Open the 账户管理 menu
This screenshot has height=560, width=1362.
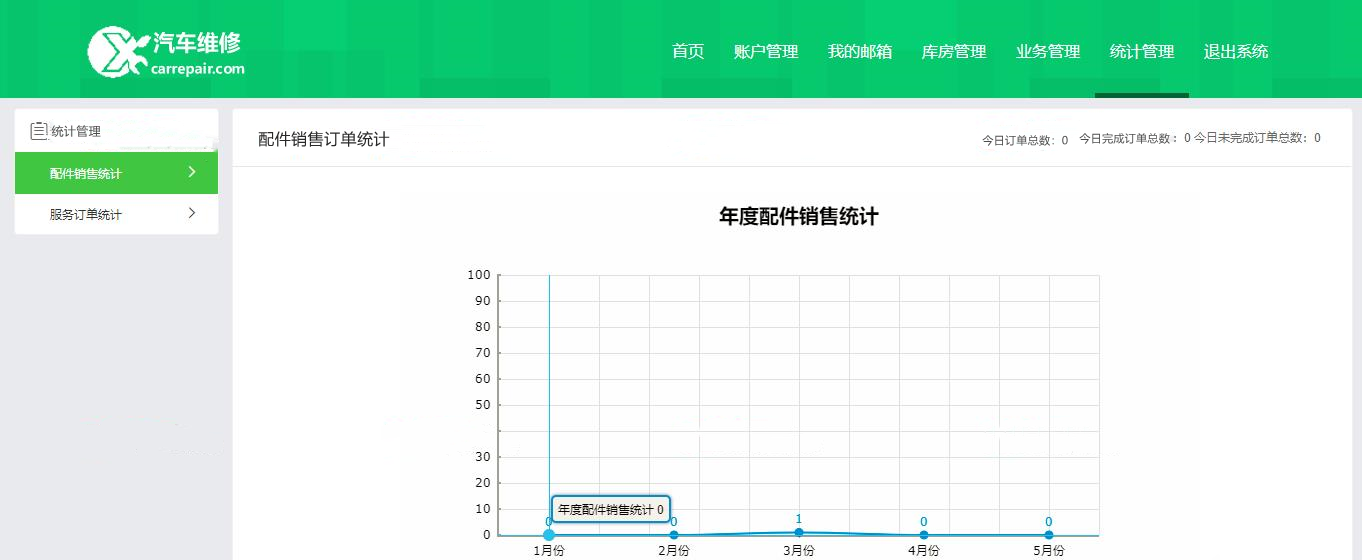pyautogui.click(x=766, y=52)
